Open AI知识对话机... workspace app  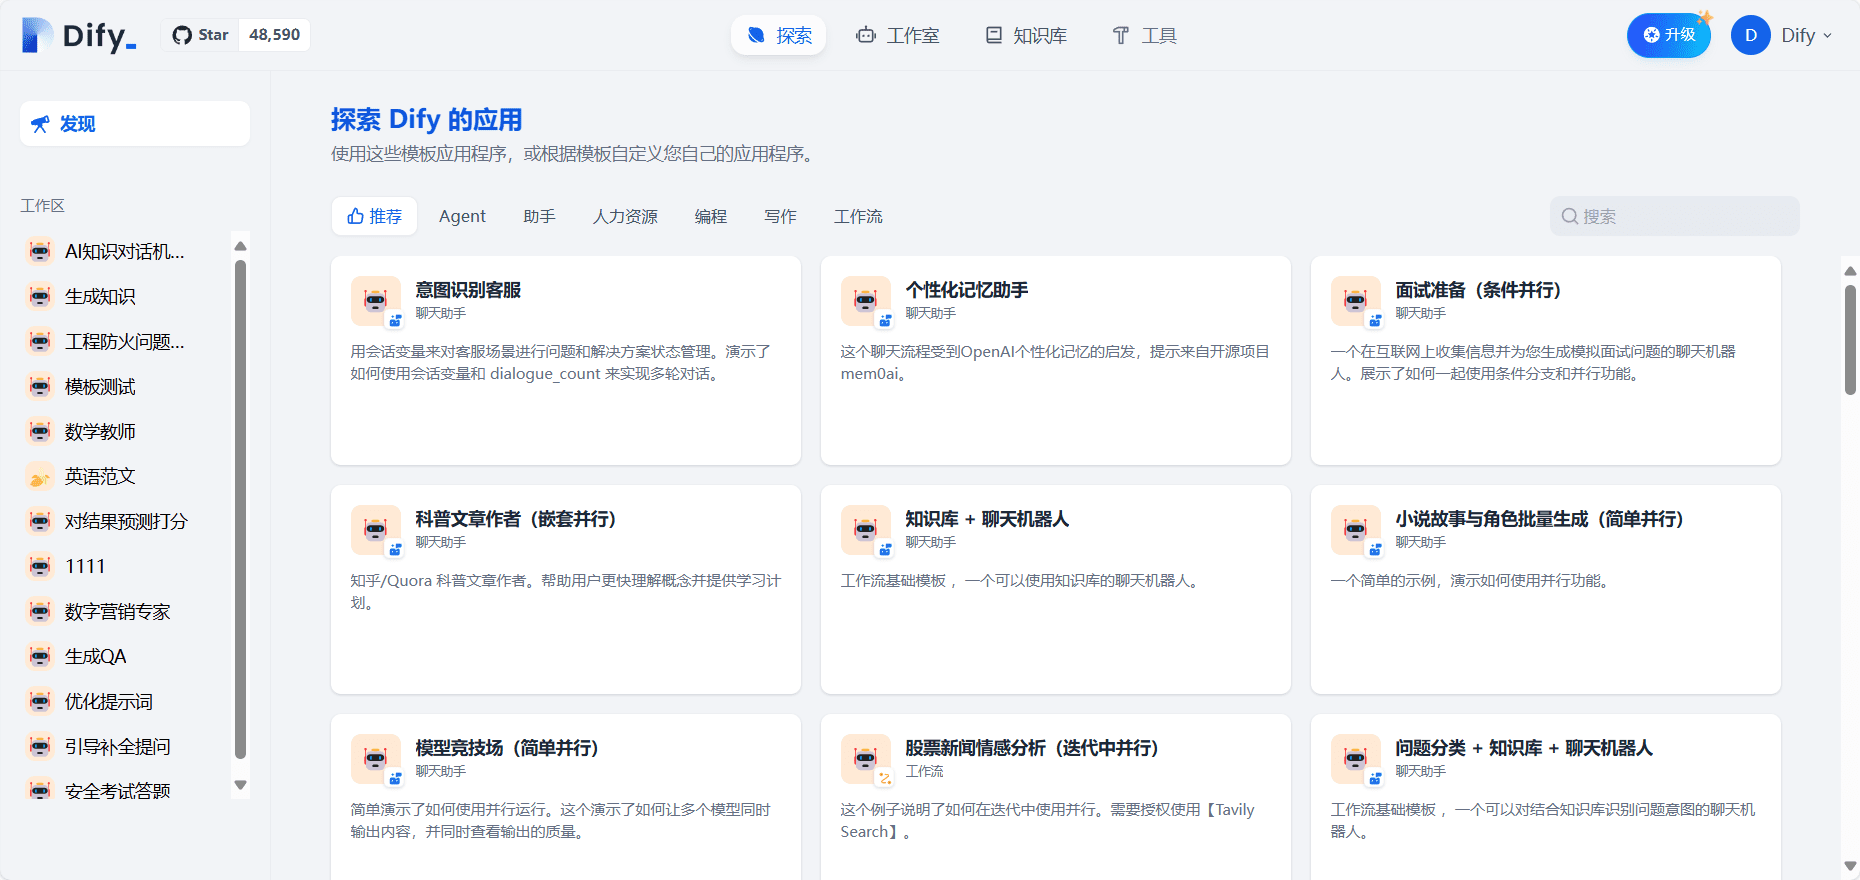coord(125,251)
